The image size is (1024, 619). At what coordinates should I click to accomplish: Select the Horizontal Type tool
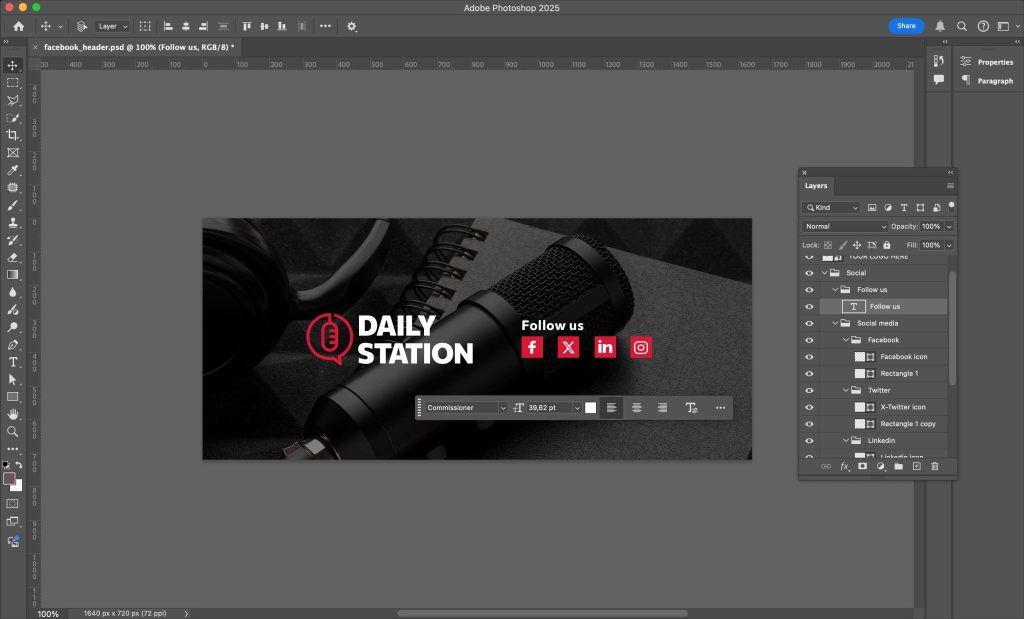tap(13, 362)
